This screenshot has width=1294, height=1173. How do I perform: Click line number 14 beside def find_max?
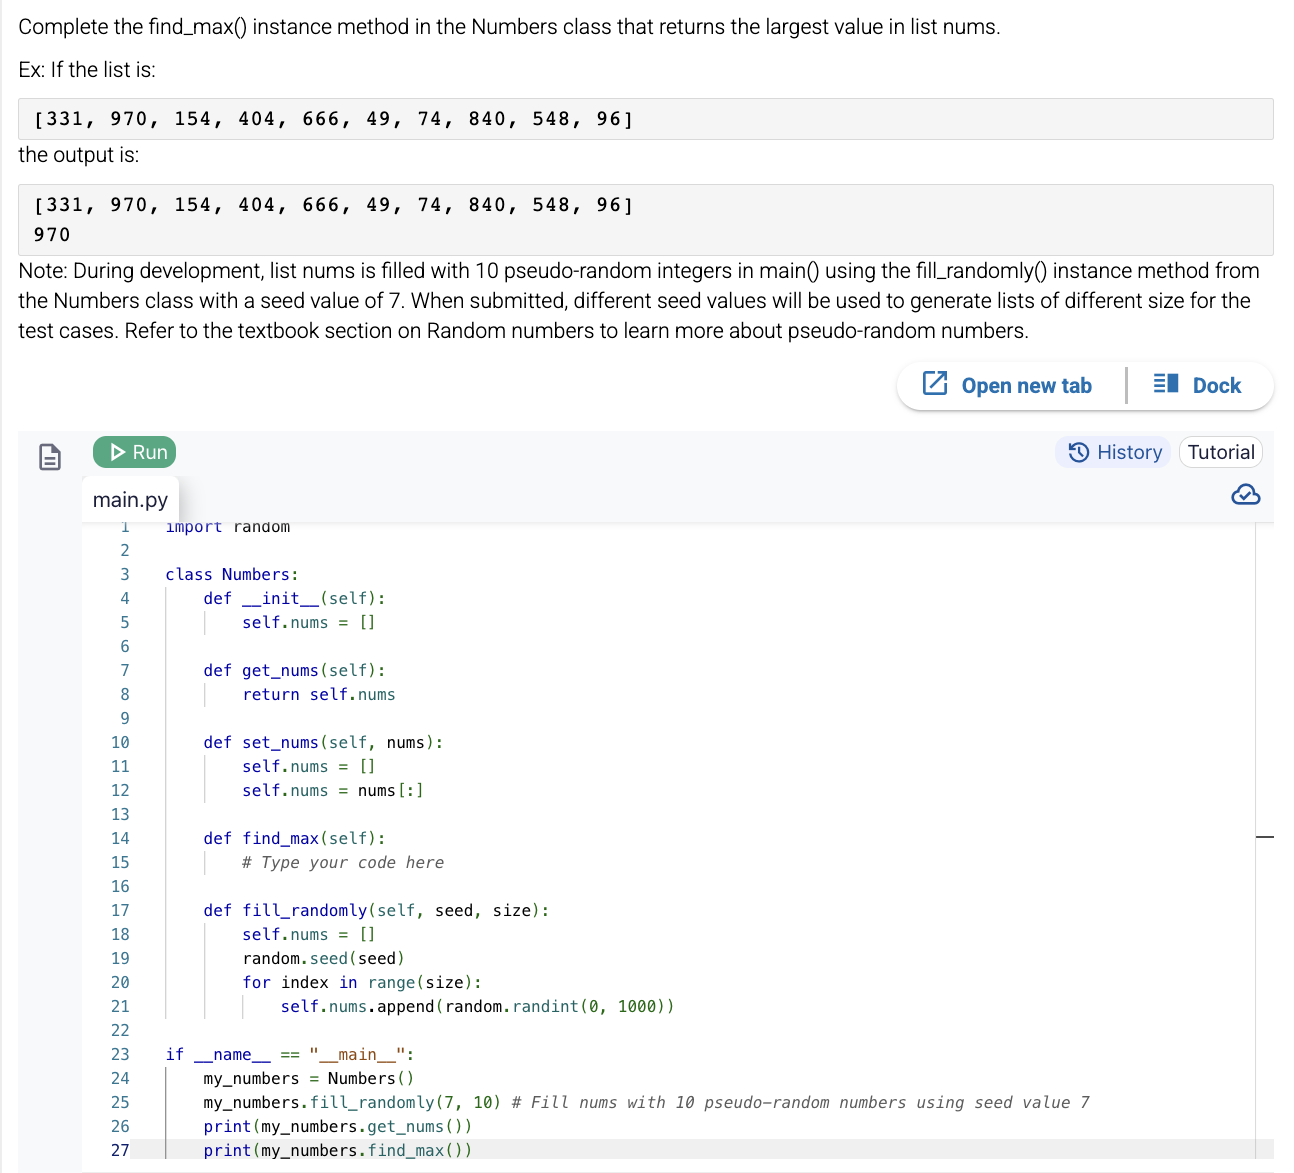point(120,838)
